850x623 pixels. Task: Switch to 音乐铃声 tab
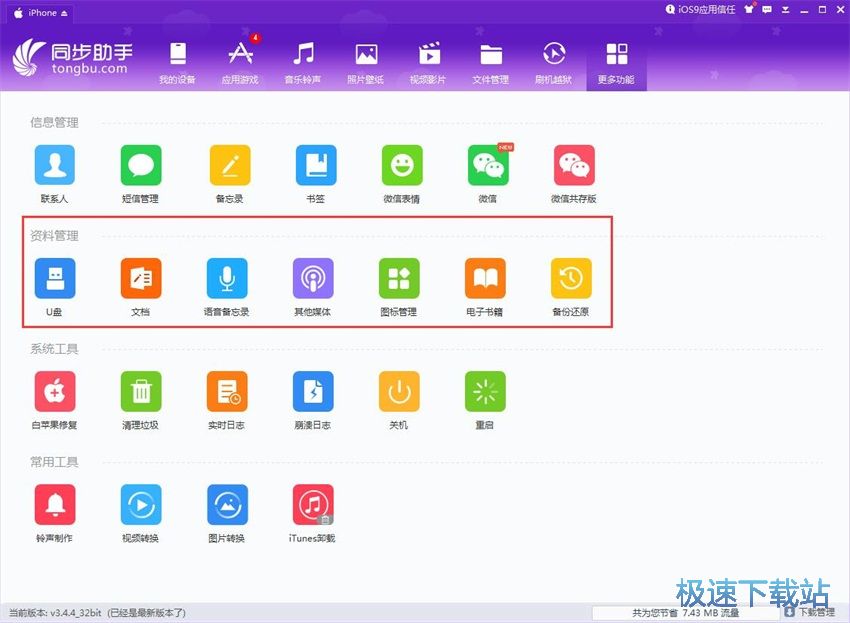click(x=303, y=63)
